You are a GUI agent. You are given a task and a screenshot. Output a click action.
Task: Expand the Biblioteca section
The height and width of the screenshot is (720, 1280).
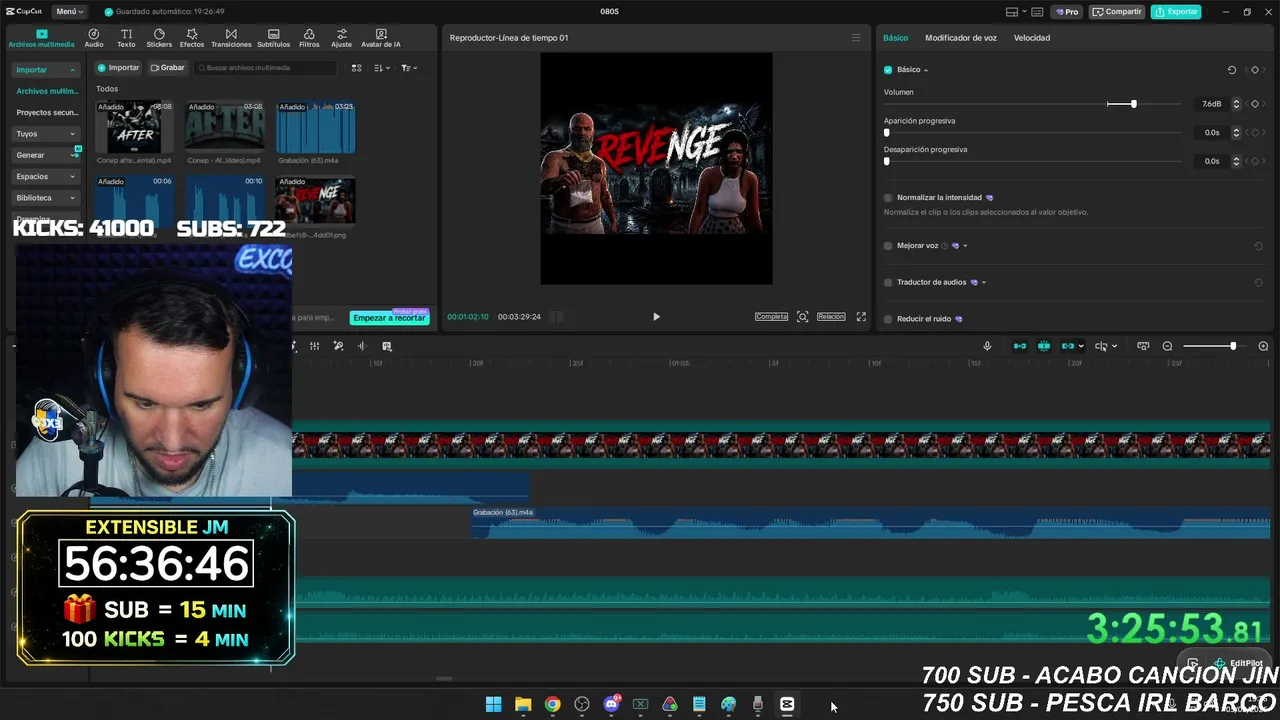tap(46, 198)
